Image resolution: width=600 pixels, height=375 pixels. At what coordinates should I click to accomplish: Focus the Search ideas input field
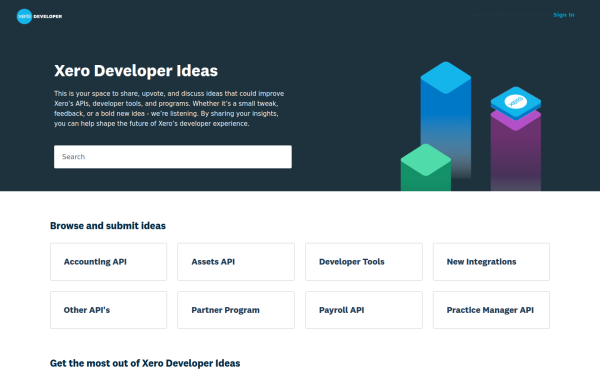coord(173,157)
